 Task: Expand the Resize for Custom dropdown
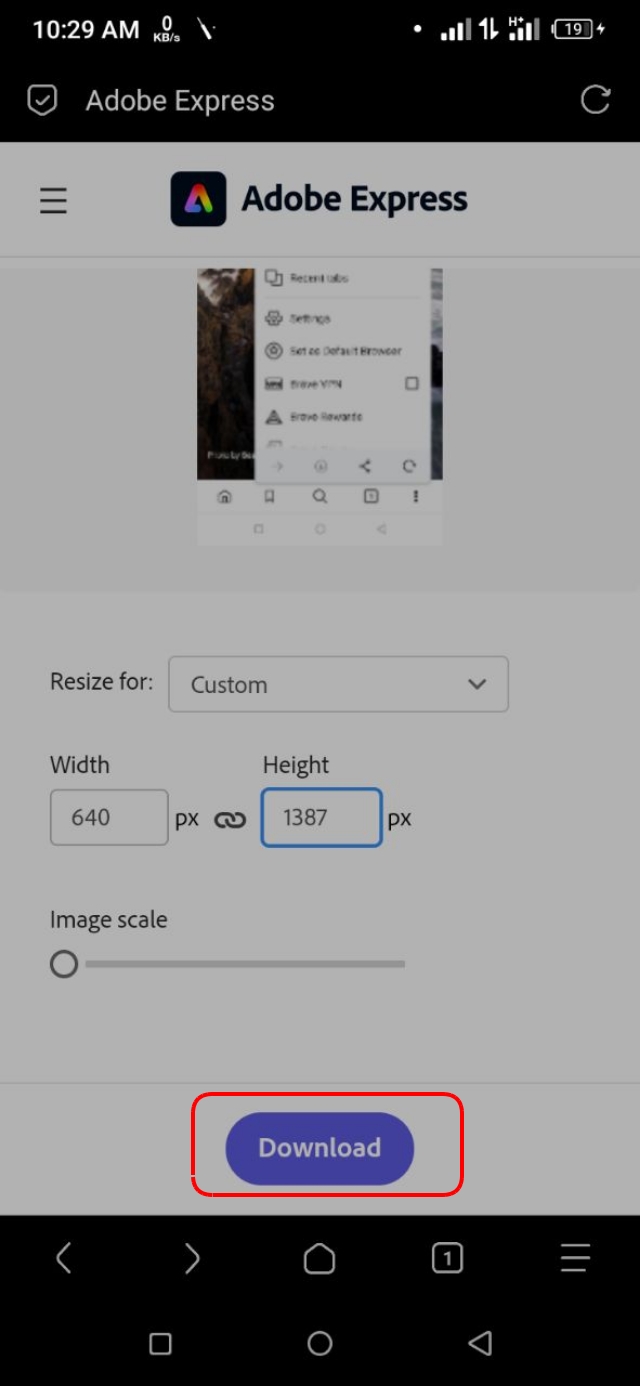pos(338,685)
